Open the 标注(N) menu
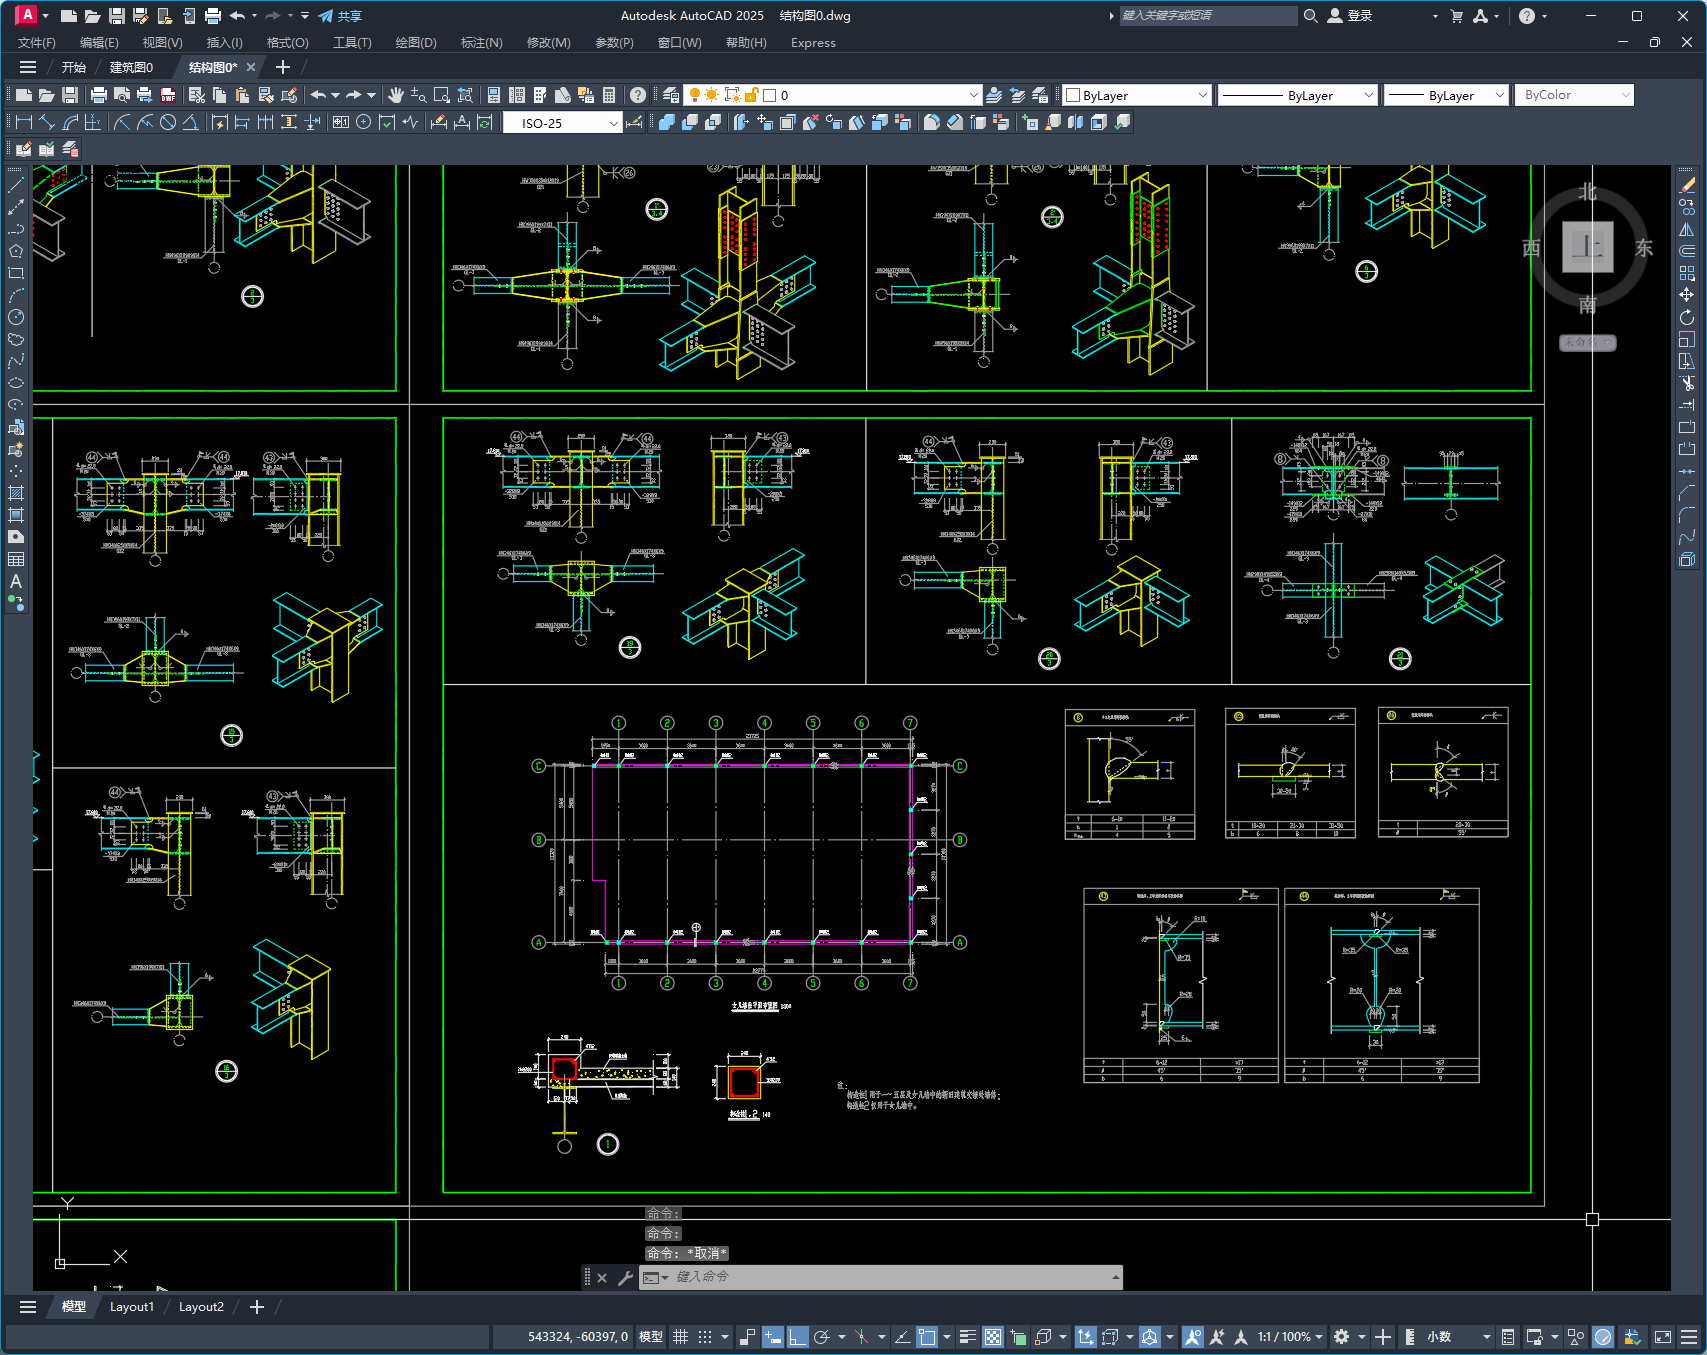This screenshot has width=1707, height=1355. pos(481,43)
